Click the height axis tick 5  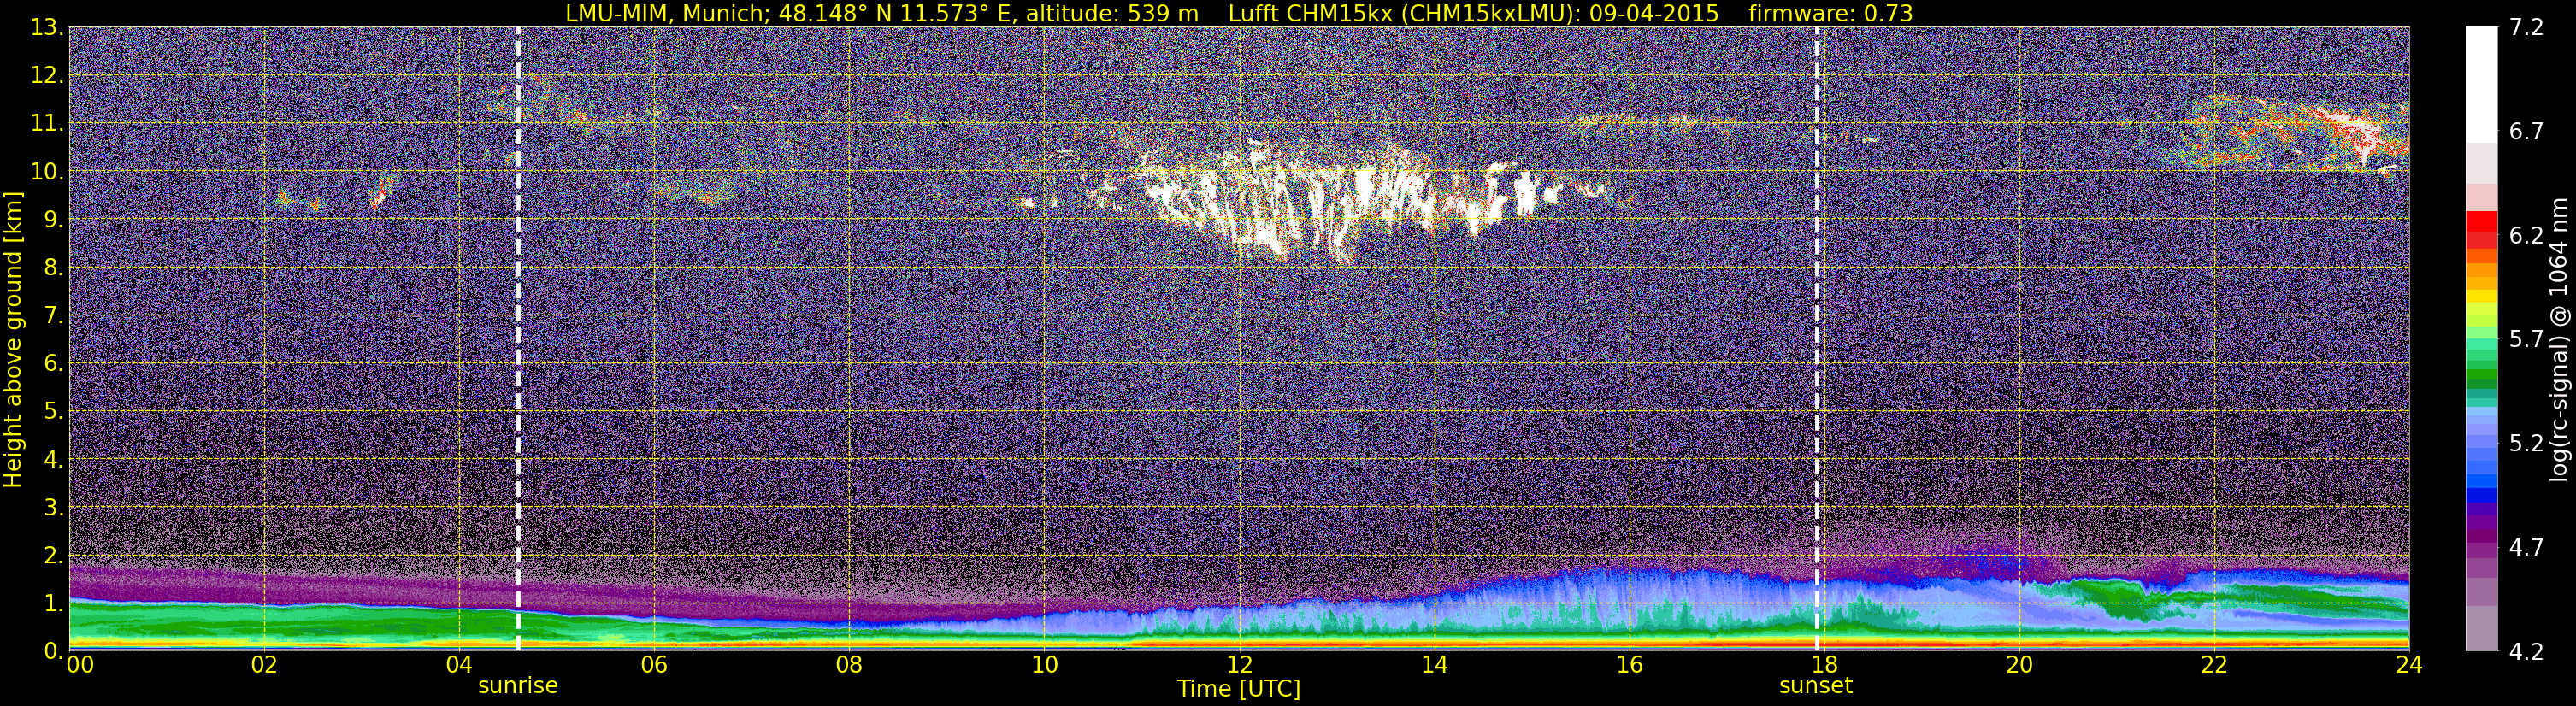point(54,411)
